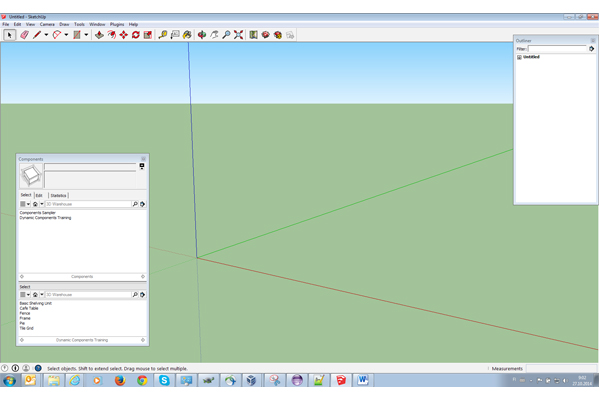Click the Paint Bucket tool
The height and width of the screenshot is (400, 600).
coord(187,35)
